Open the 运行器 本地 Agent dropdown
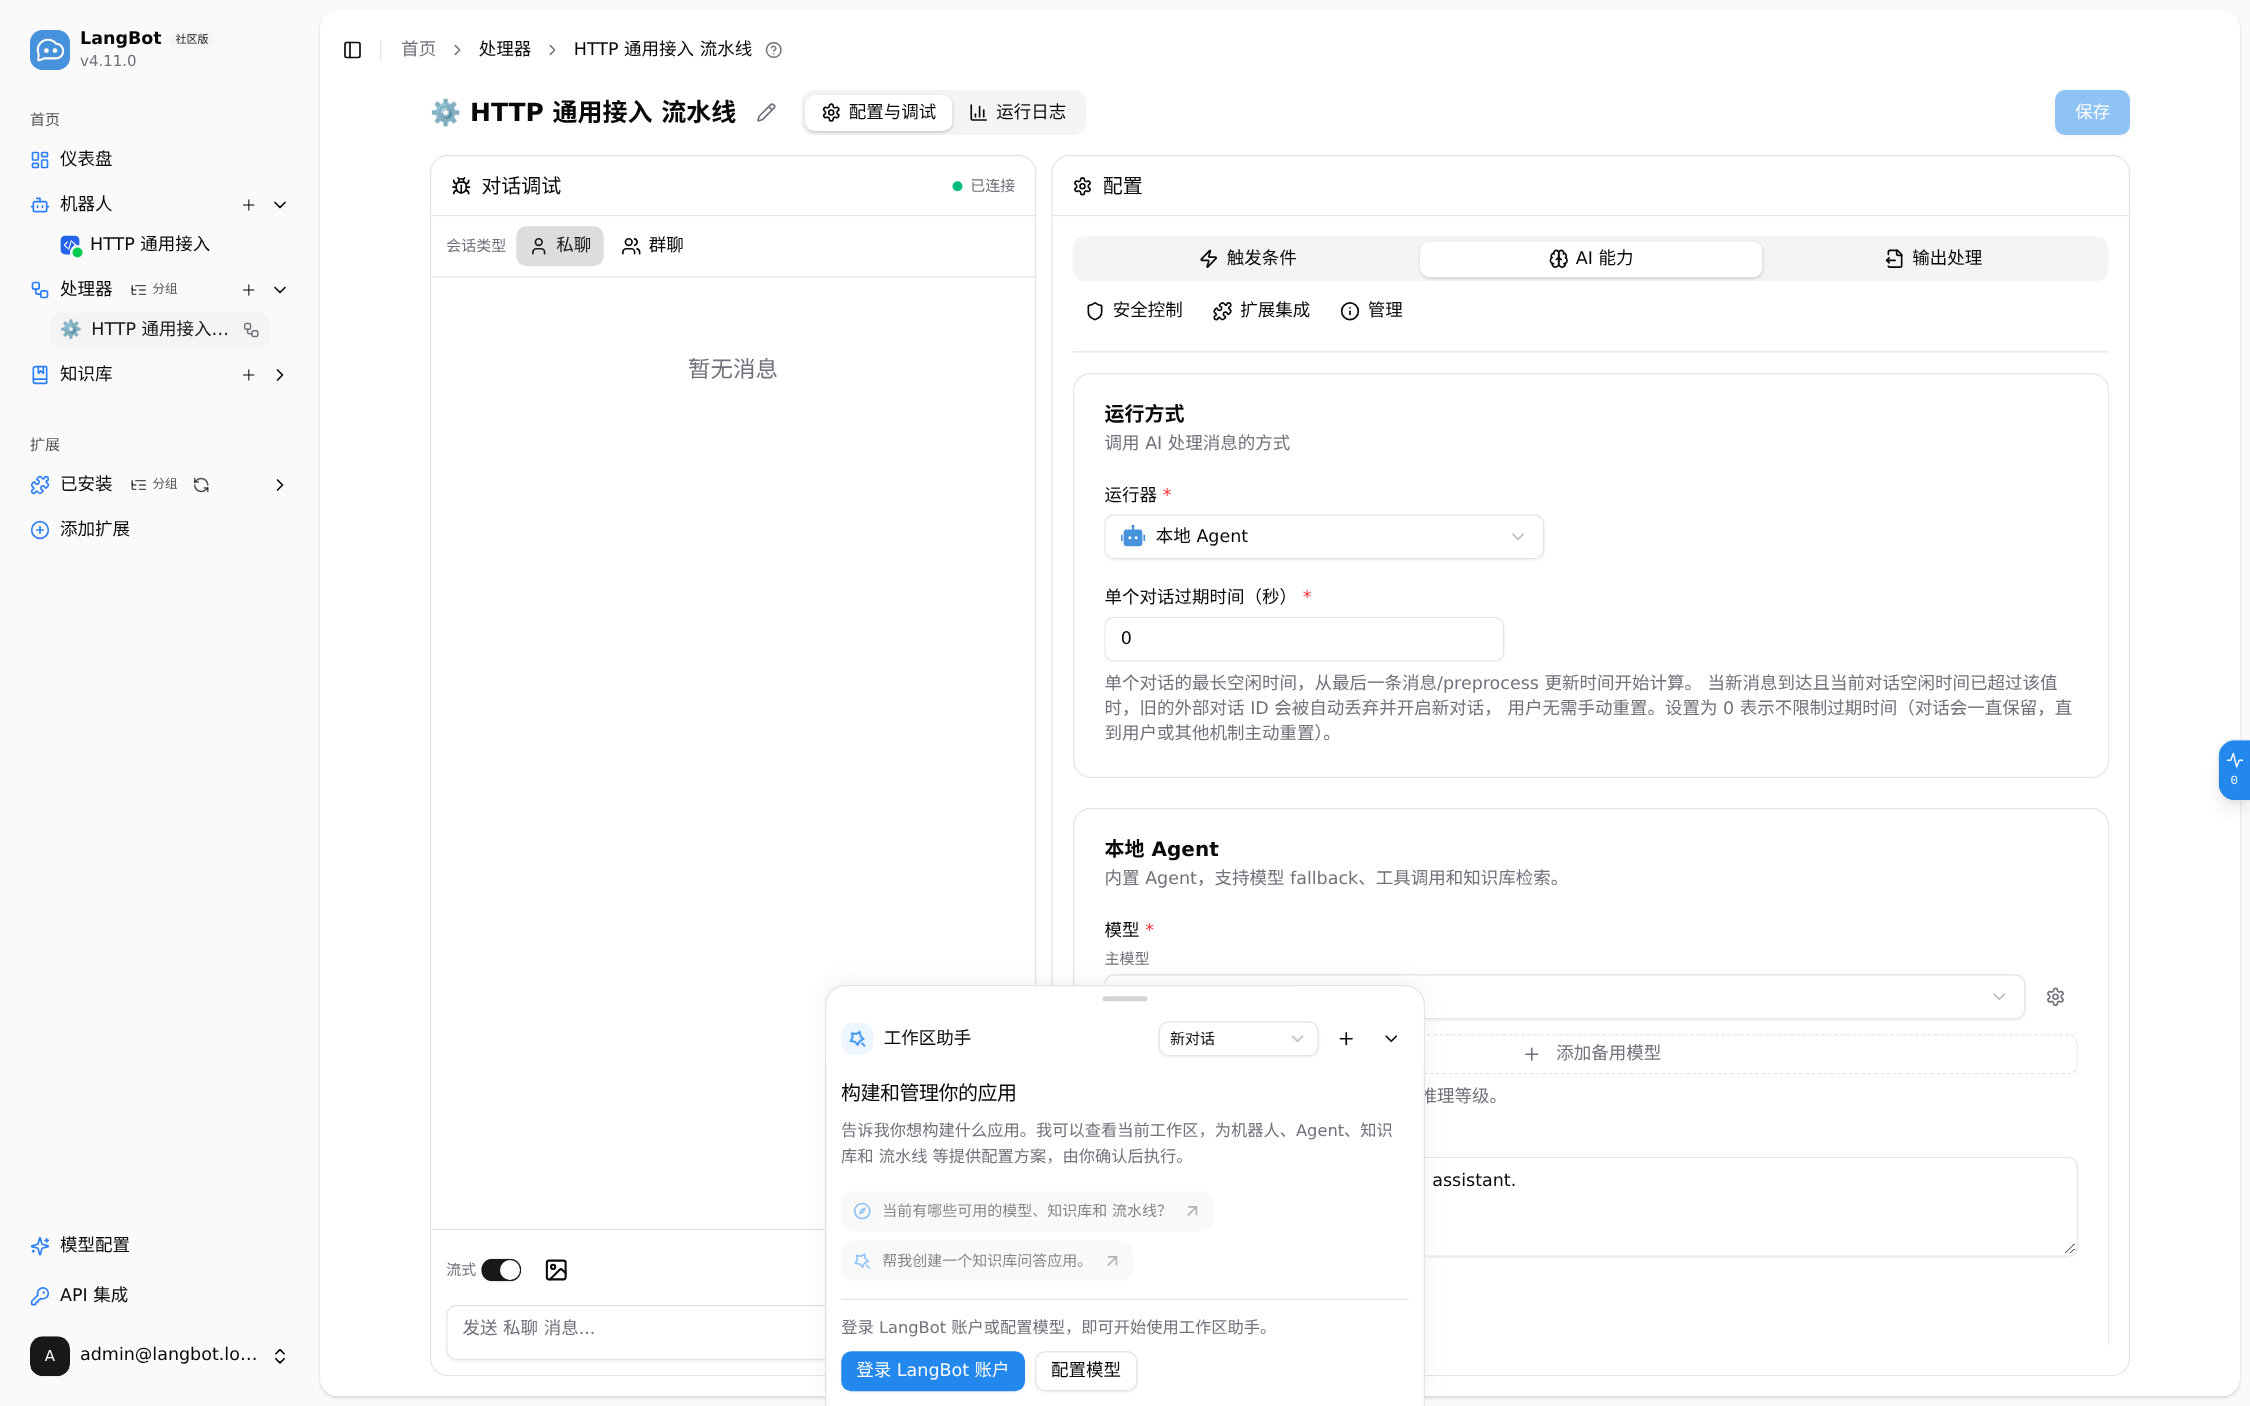The height and width of the screenshot is (1406, 2250). click(1323, 537)
